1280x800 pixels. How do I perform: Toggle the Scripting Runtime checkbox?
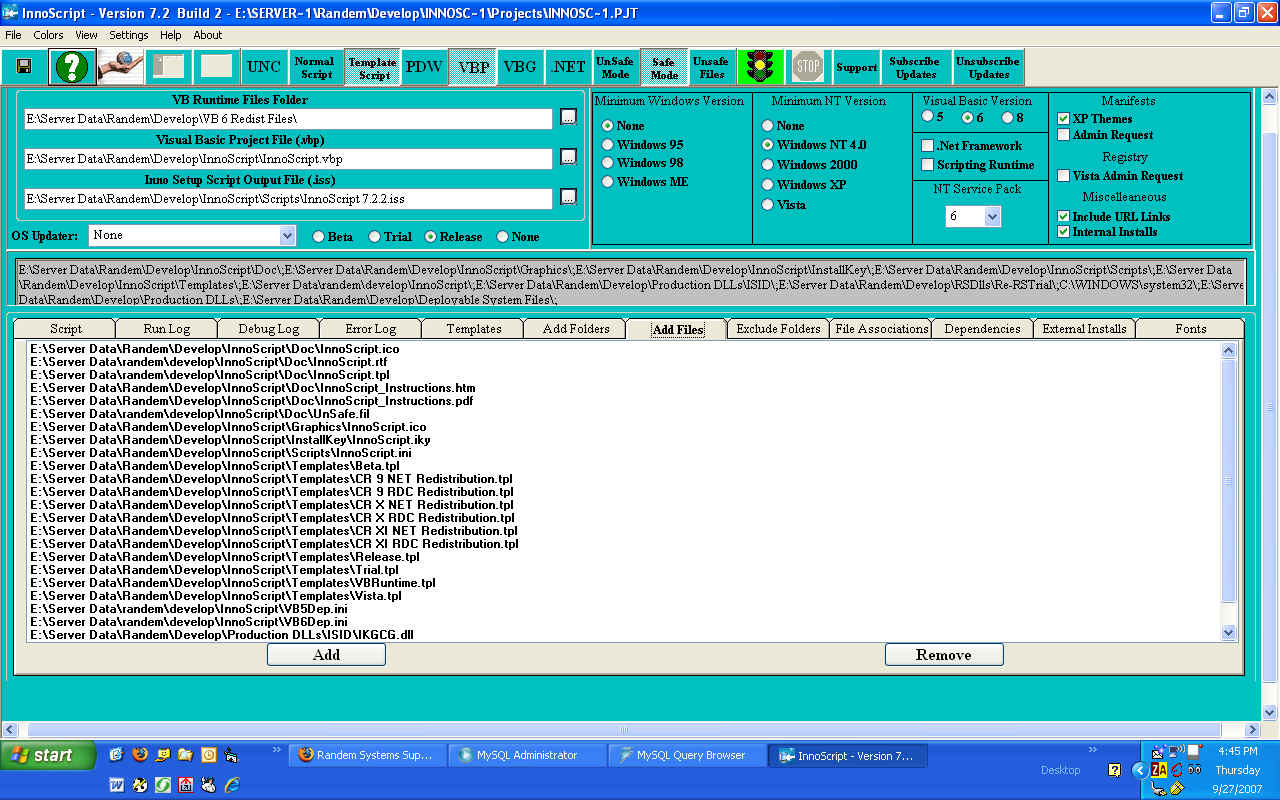coord(927,165)
